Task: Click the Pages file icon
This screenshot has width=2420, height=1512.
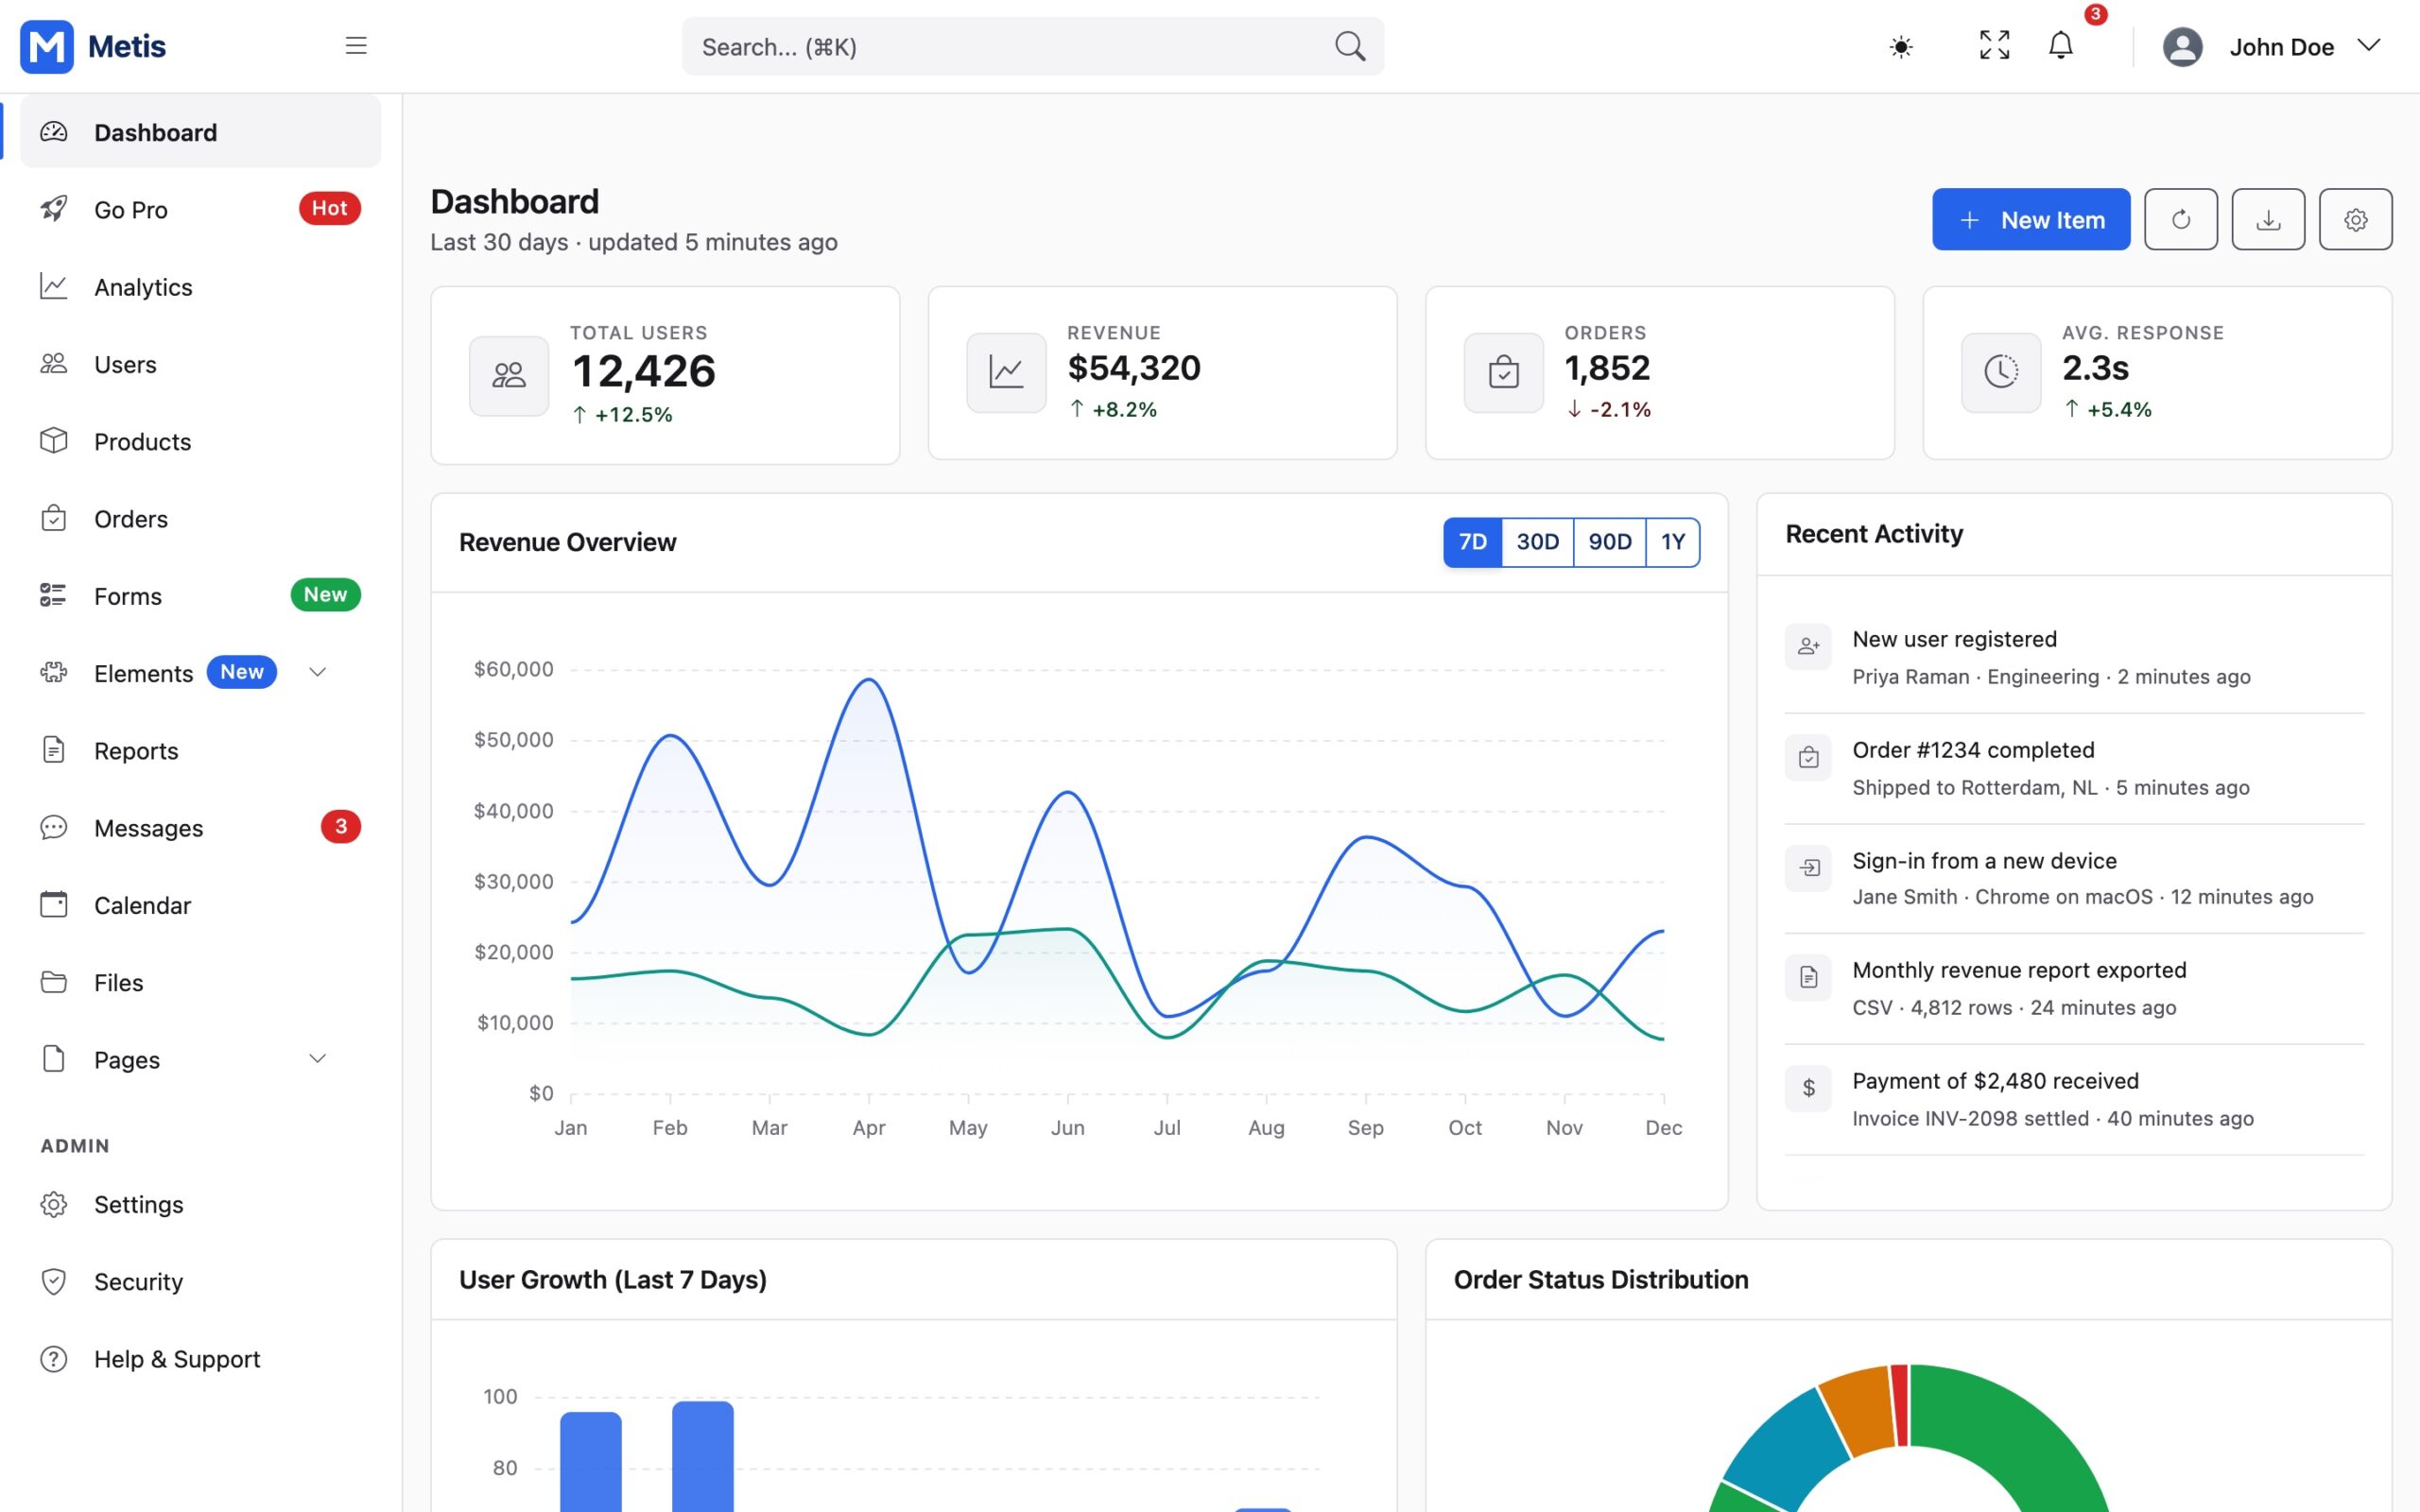Action: [x=53, y=1059]
